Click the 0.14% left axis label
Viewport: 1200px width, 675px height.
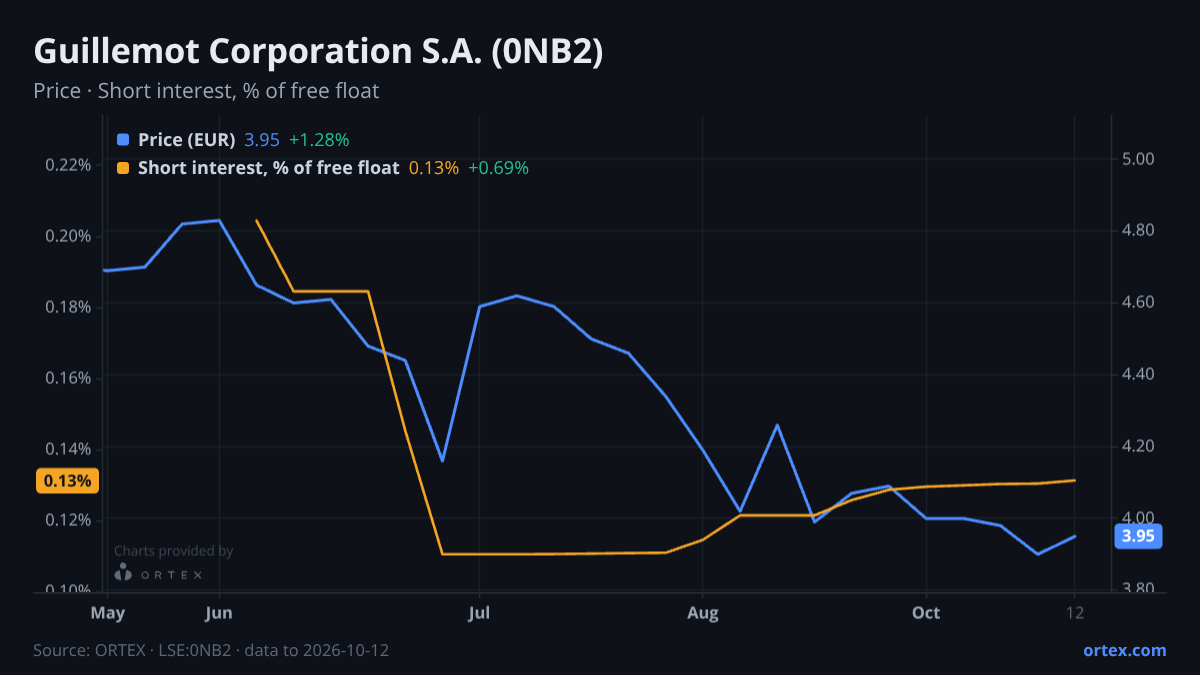[x=68, y=449]
